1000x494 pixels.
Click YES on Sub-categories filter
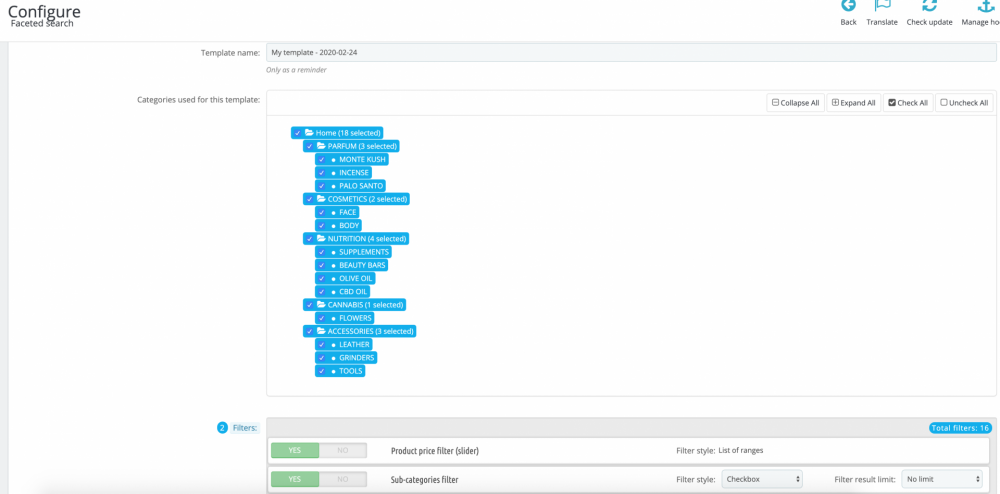coord(295,479)
